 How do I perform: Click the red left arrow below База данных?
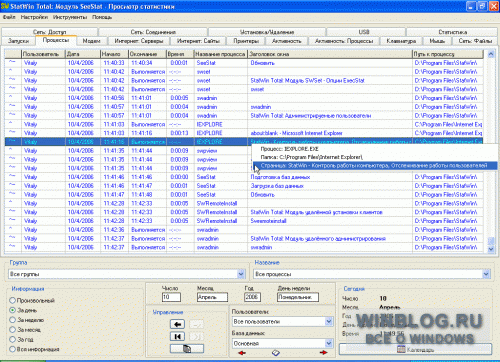(242, 353)
